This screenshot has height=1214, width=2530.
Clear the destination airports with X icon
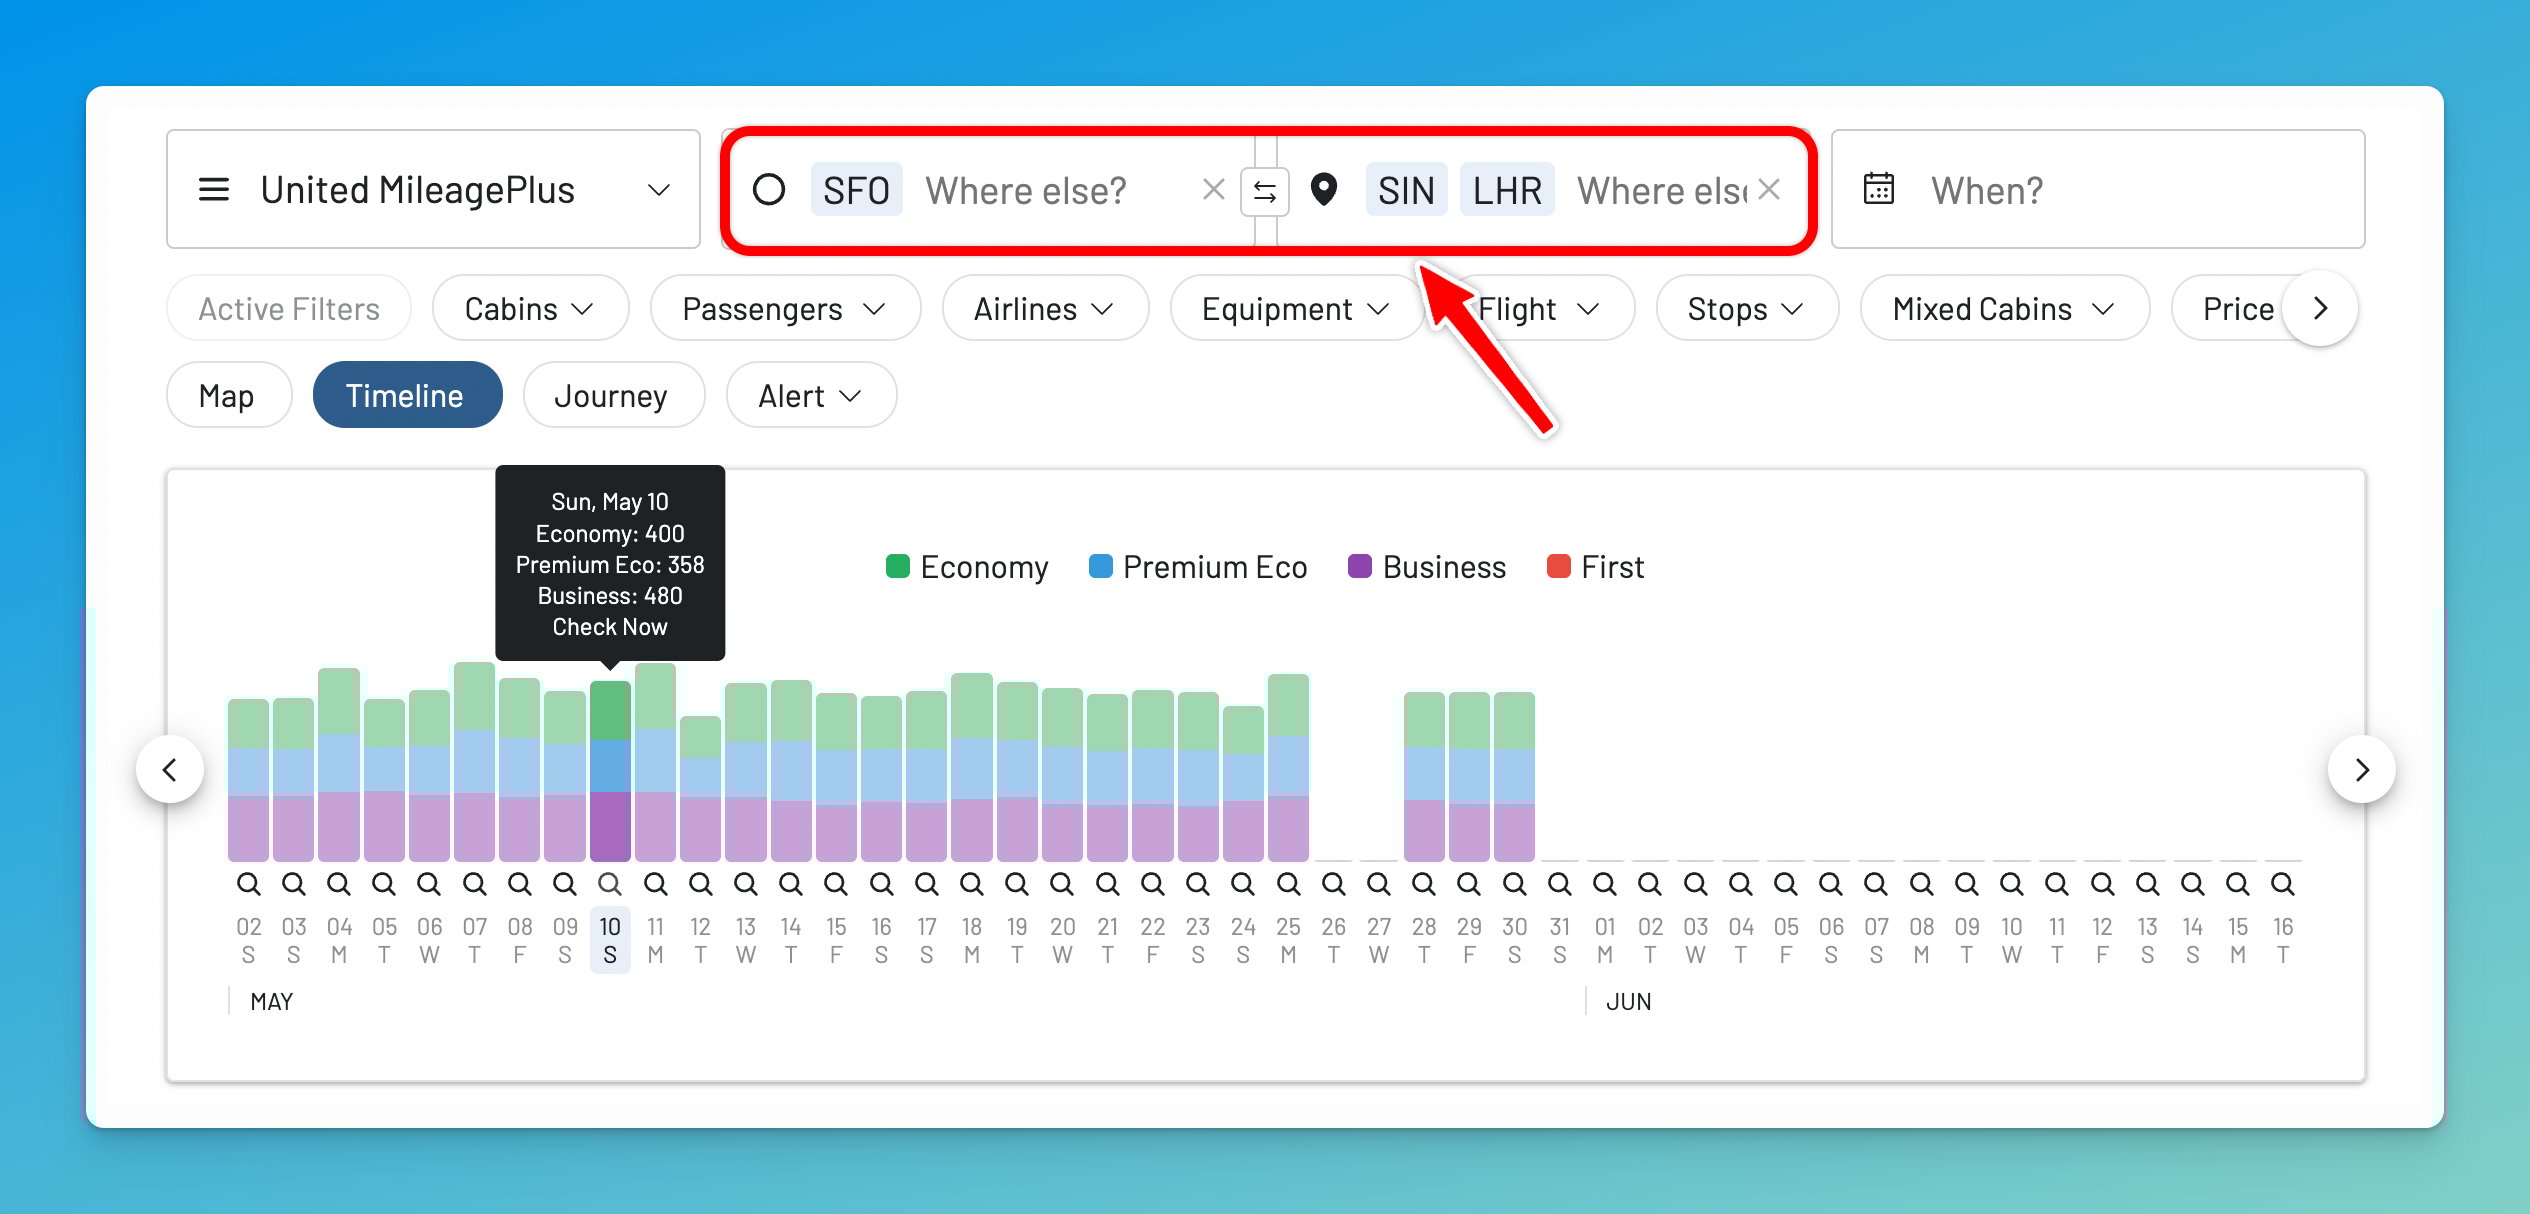tap(1768, 189)
